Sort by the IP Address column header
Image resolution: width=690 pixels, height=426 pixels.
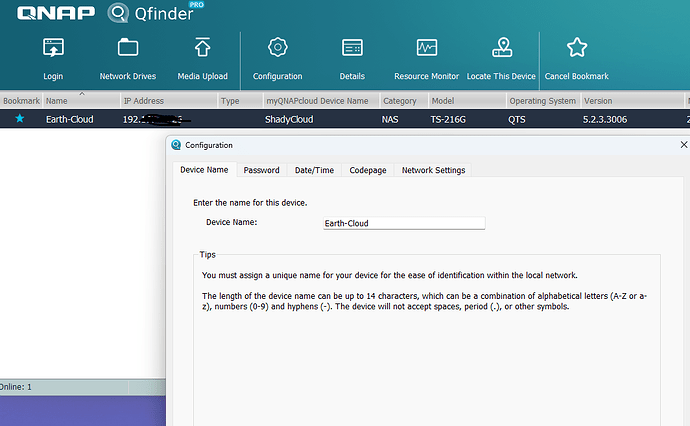pos(169,101)
